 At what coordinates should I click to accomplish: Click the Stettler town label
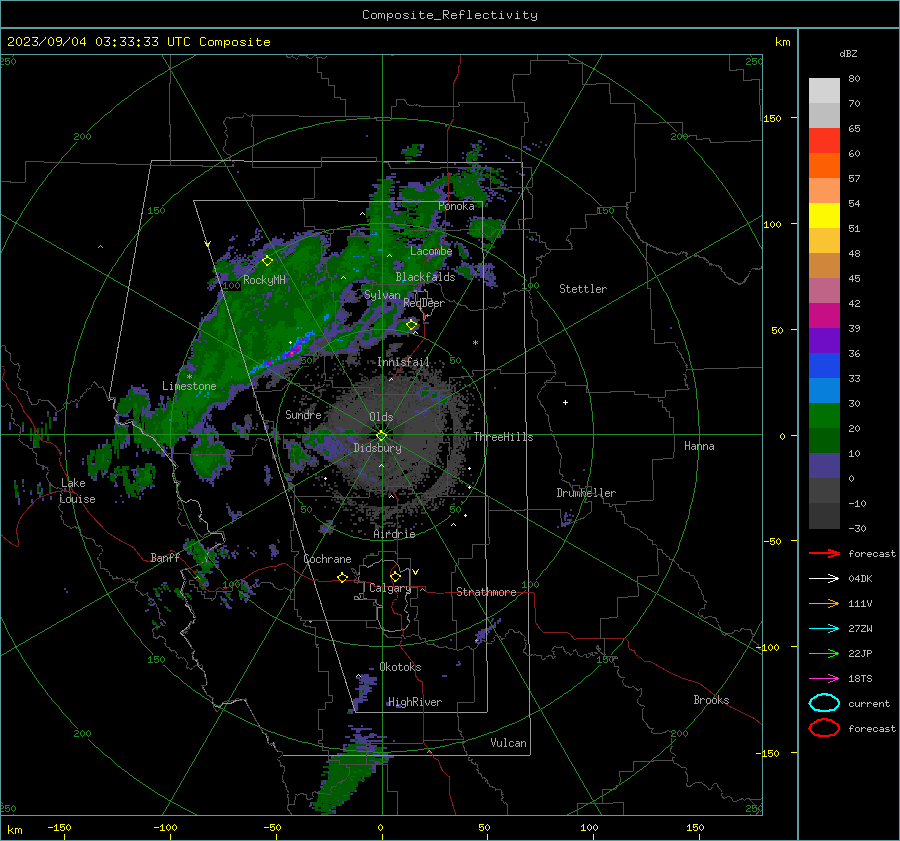583,289
